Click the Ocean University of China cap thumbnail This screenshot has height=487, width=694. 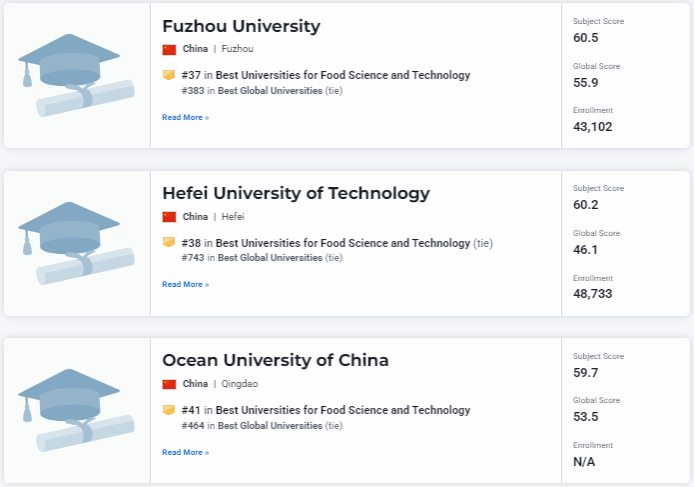click(76, 411)
